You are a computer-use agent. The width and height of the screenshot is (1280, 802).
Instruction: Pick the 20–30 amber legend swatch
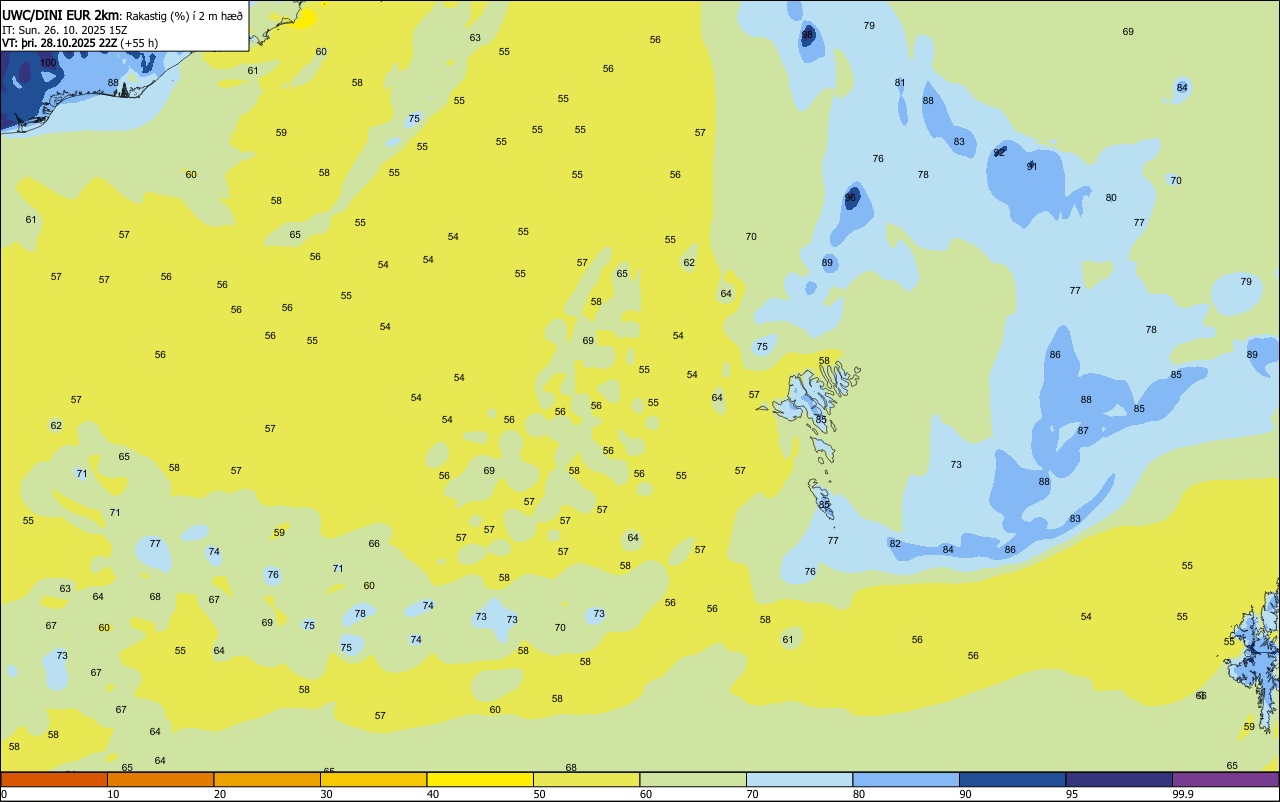pos(267,779)
